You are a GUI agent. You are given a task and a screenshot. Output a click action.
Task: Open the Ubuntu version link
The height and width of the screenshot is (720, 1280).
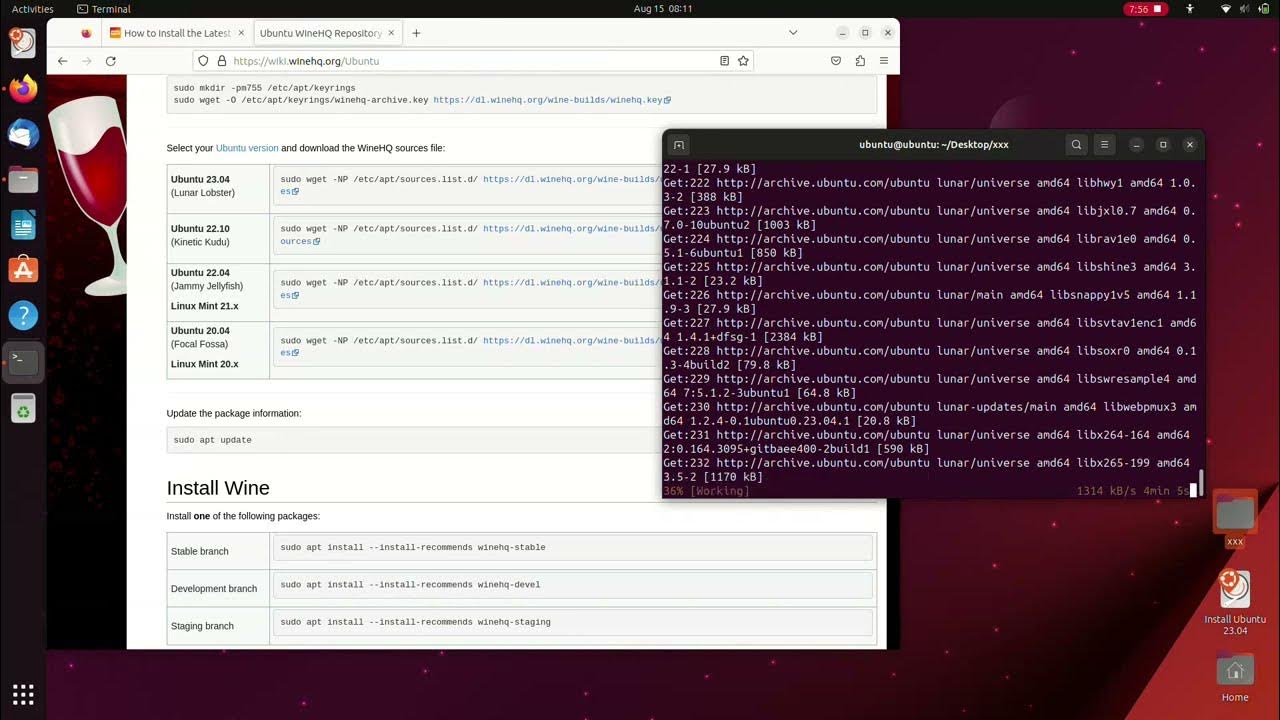click(x=247, y=148)
